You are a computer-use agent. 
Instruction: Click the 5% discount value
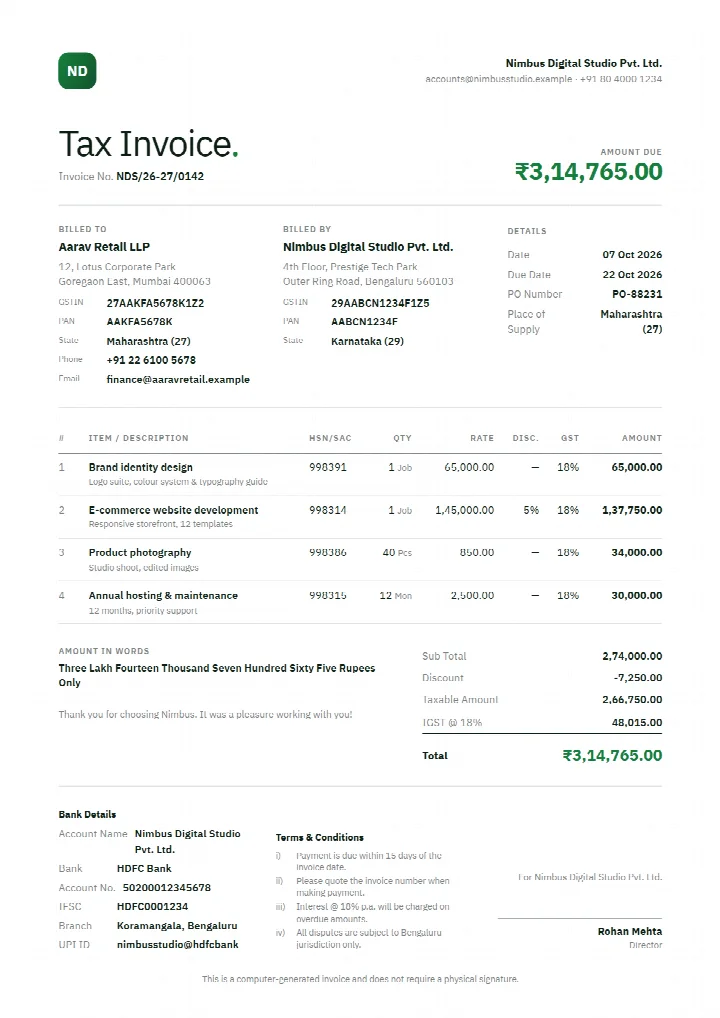point(531,510)
